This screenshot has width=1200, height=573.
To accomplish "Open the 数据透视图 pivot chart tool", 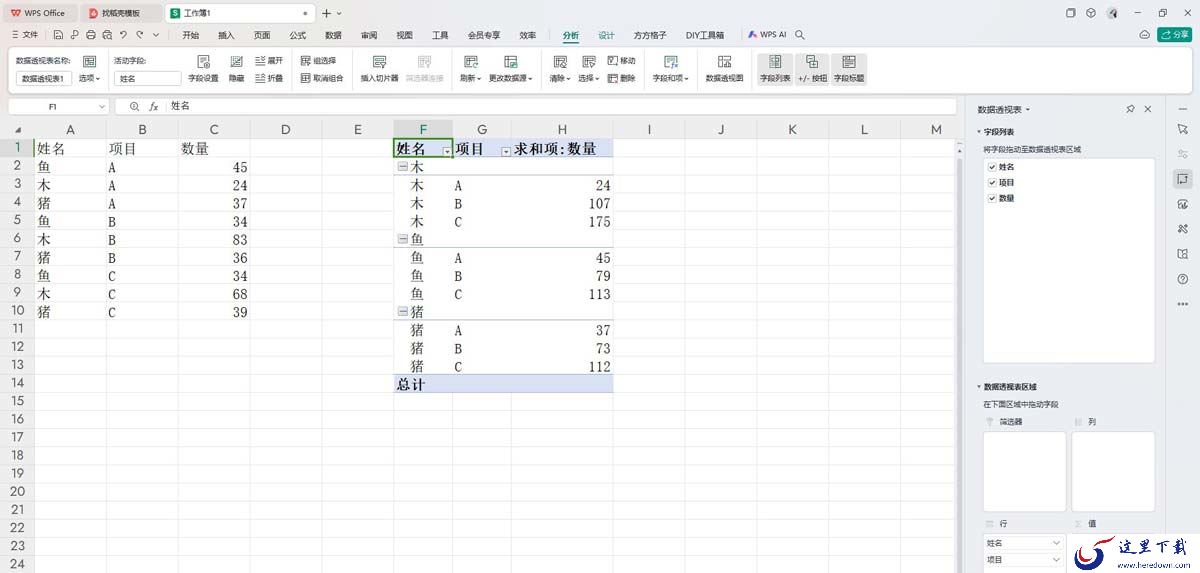I will tap(724, 68).
